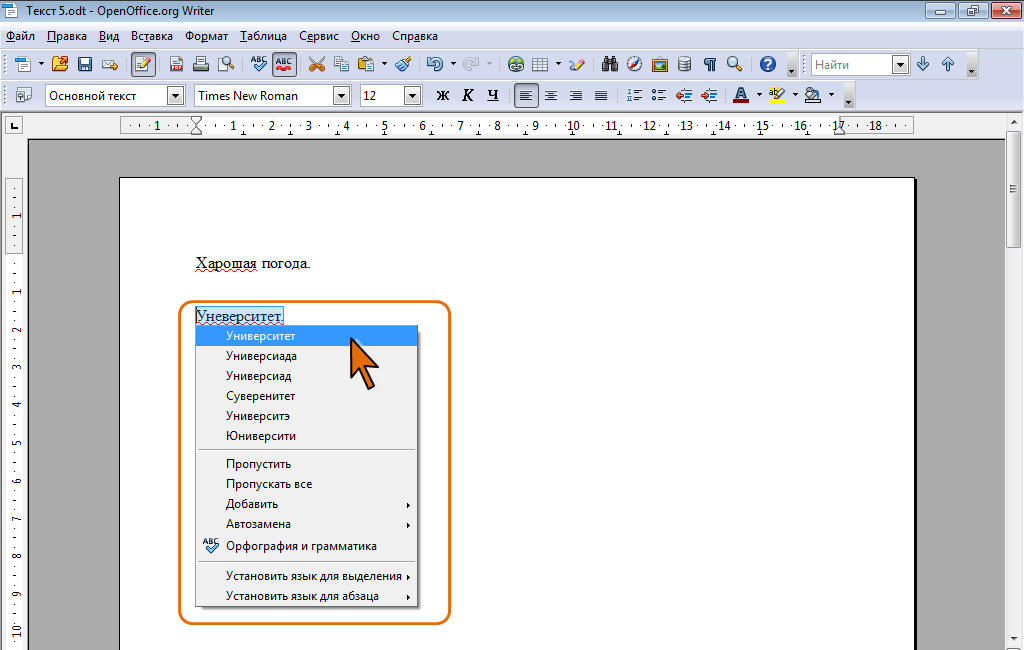The image size is (1024, 650).
Task: Increase the paragraph indent
Action: tap(709, 95)
